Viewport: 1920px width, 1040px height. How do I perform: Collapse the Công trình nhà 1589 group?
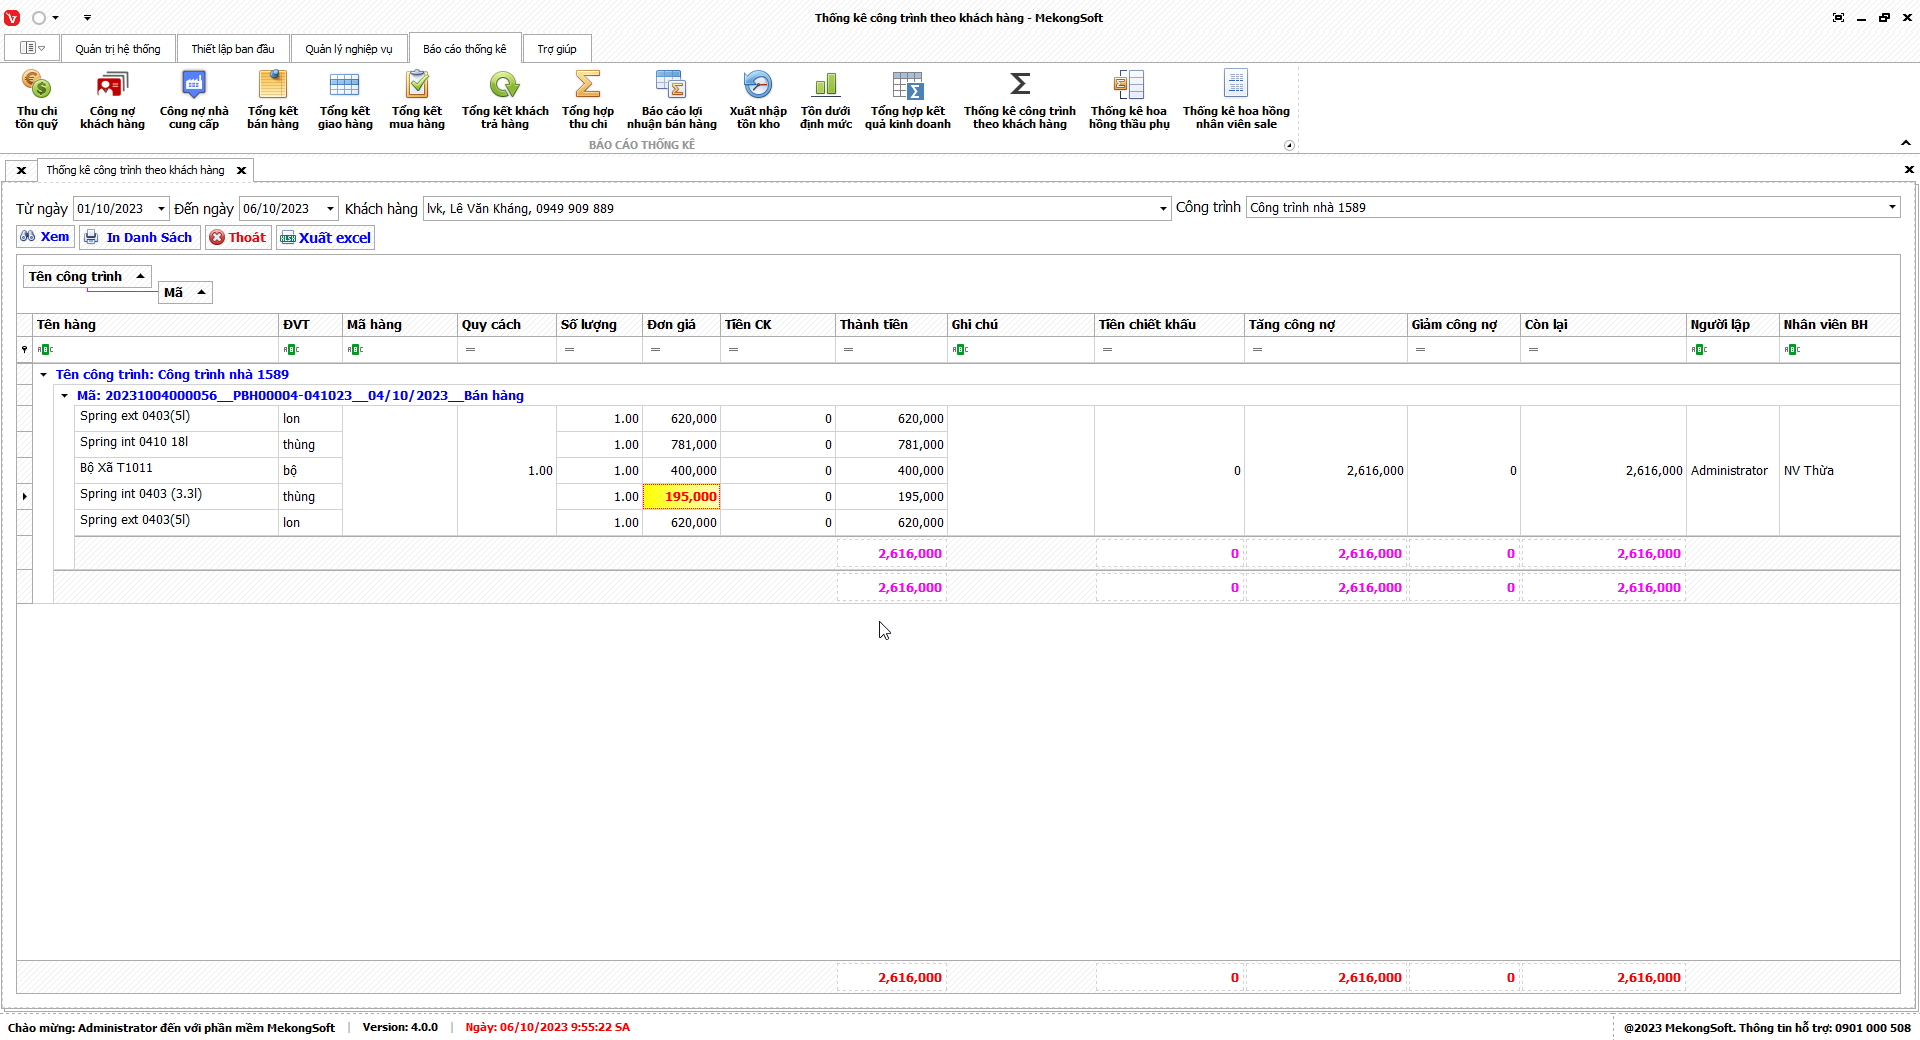tap(44, 375)
